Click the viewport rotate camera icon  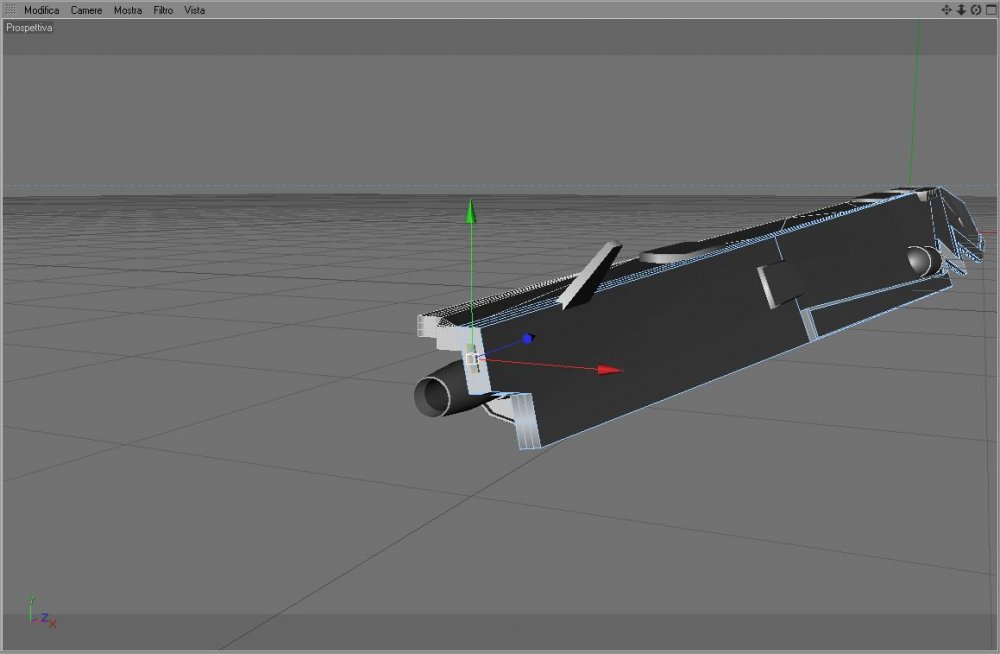(976, 10)
